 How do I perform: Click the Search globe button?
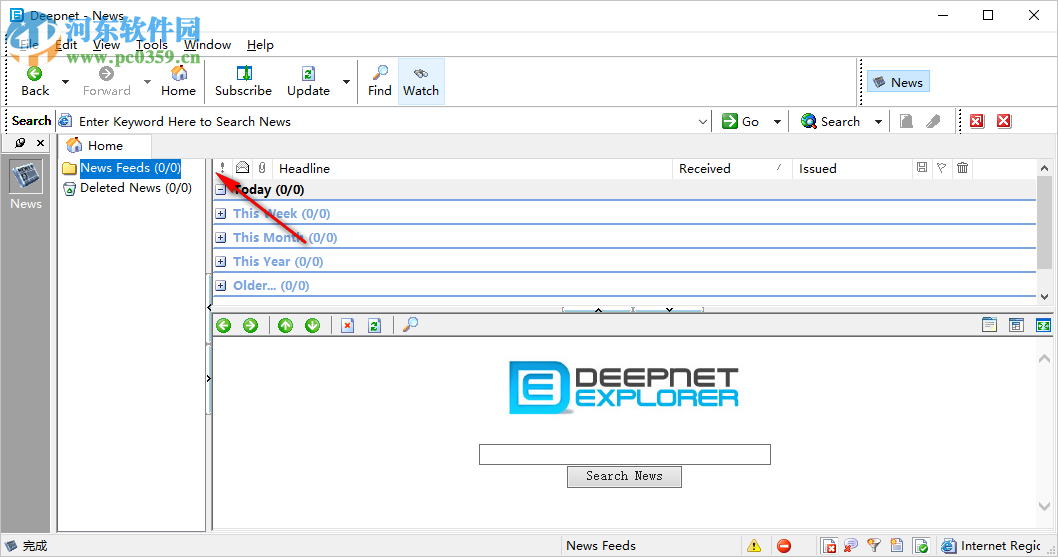(x=831, y=122)
